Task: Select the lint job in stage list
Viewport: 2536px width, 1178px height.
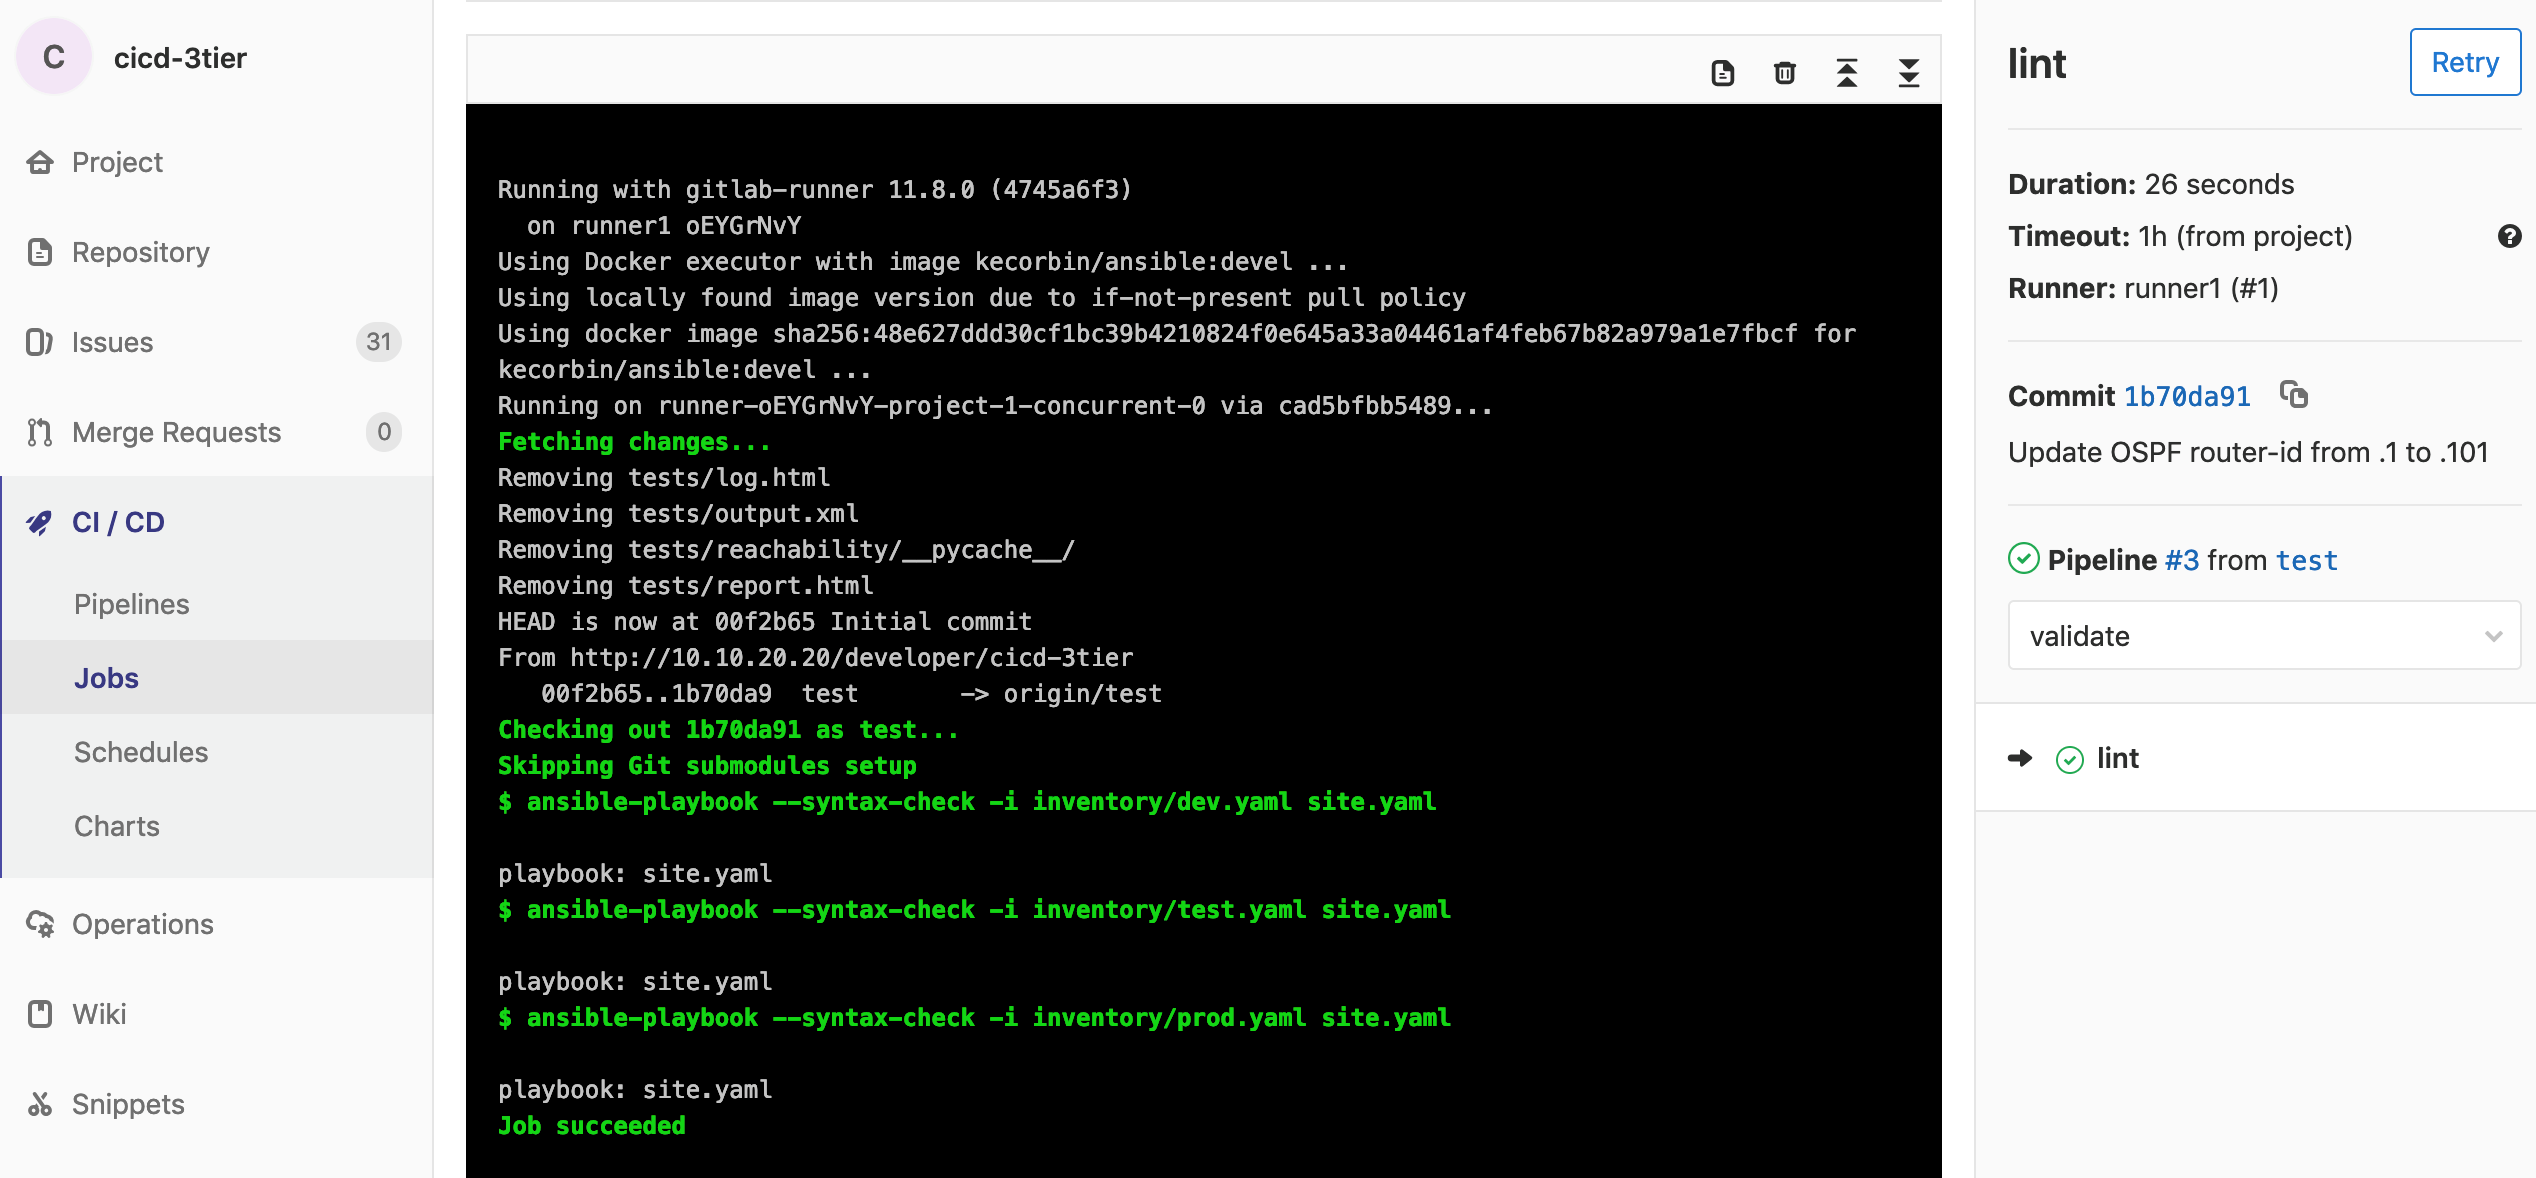Action: coord(2117,758)
